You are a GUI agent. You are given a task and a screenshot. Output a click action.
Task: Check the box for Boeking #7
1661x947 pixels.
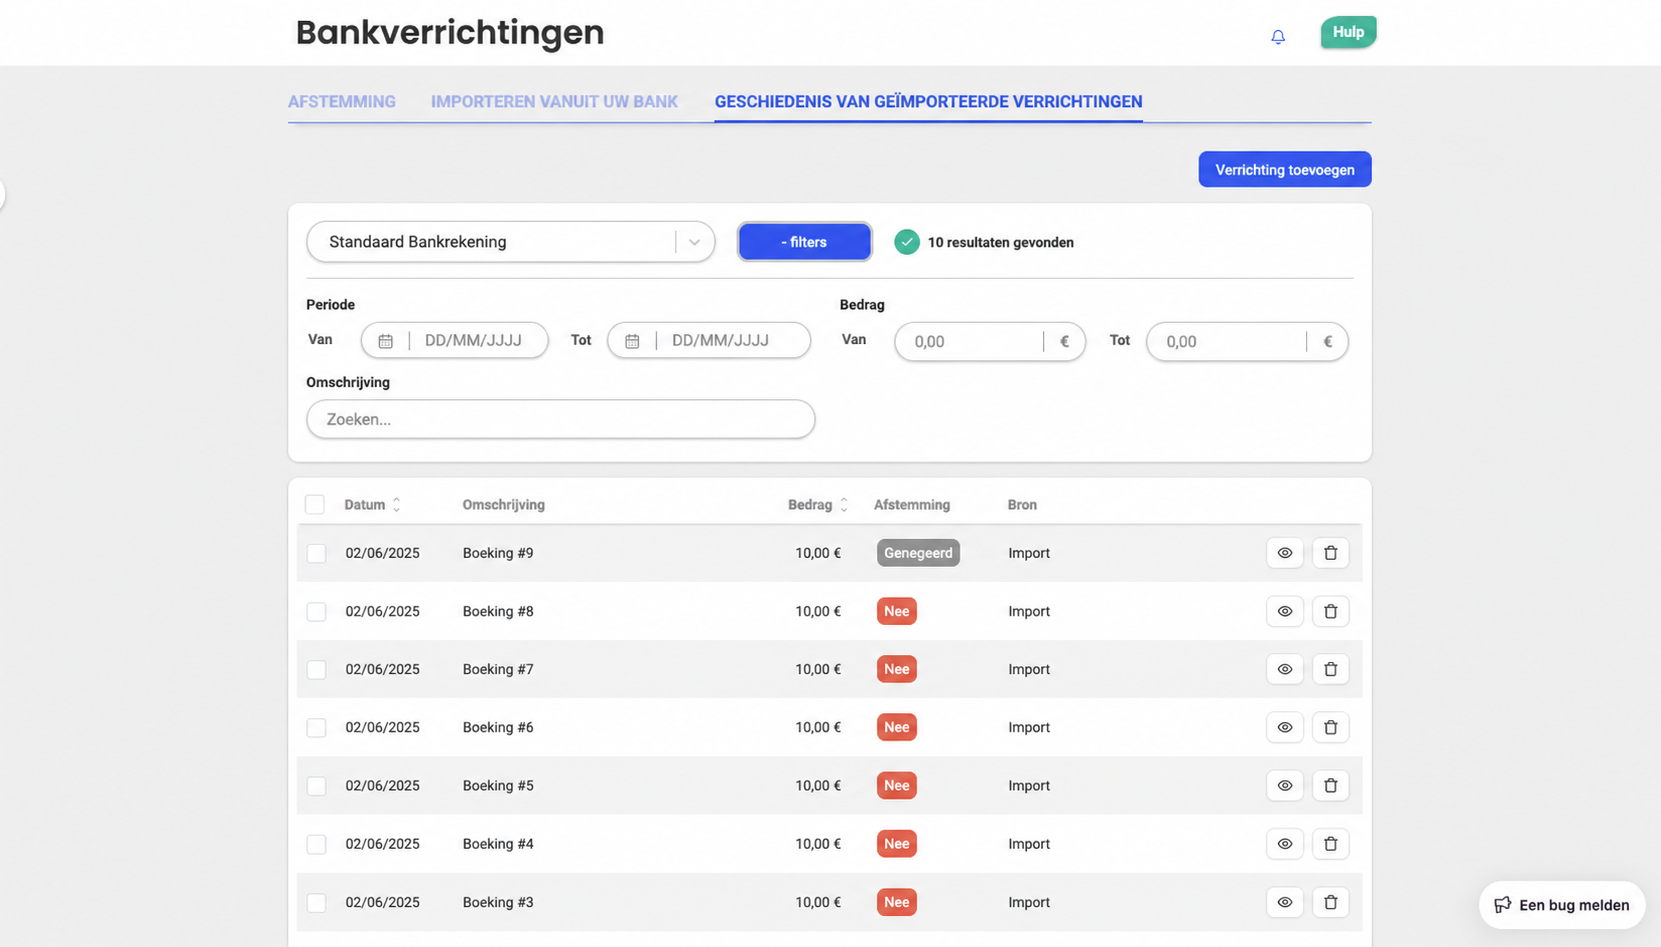316,669
